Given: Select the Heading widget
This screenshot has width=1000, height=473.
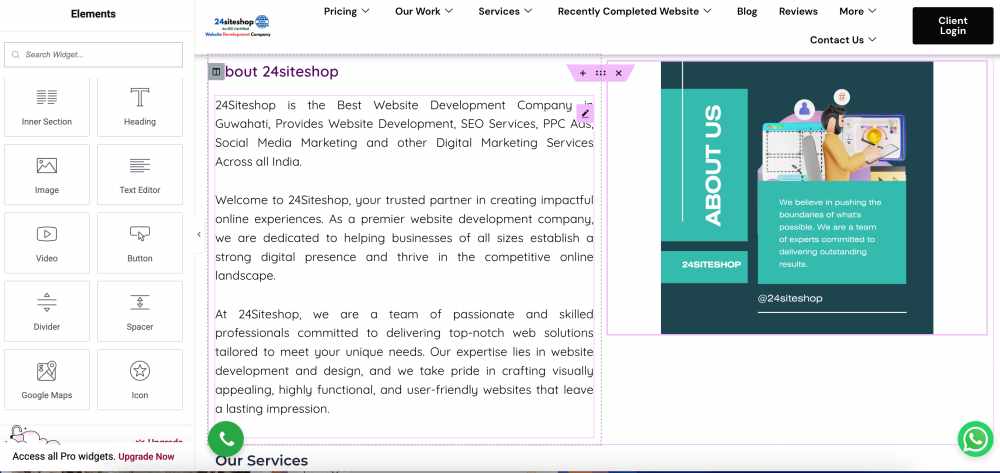Looking at the screenshot, I should (140, 106).
